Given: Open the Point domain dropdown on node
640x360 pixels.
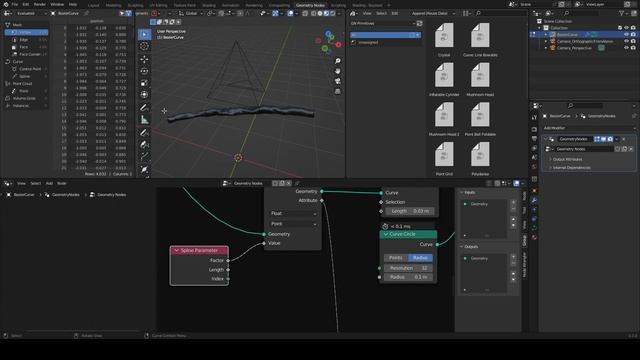Looking at the screenshot, I should click(x=293, y=224).
